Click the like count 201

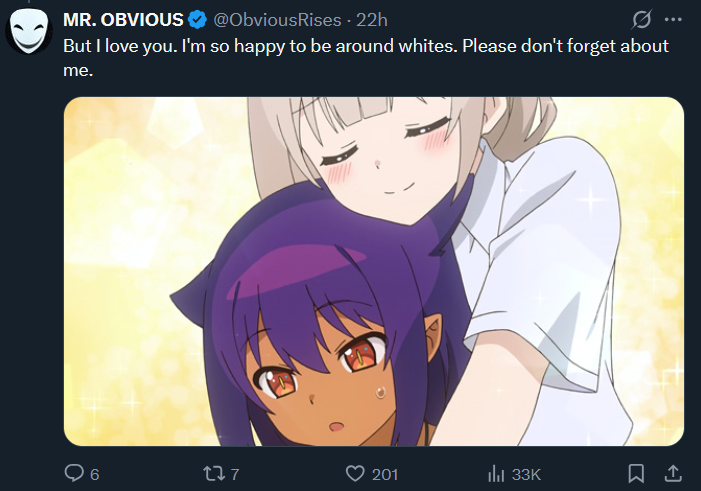[x=385, y=474]
